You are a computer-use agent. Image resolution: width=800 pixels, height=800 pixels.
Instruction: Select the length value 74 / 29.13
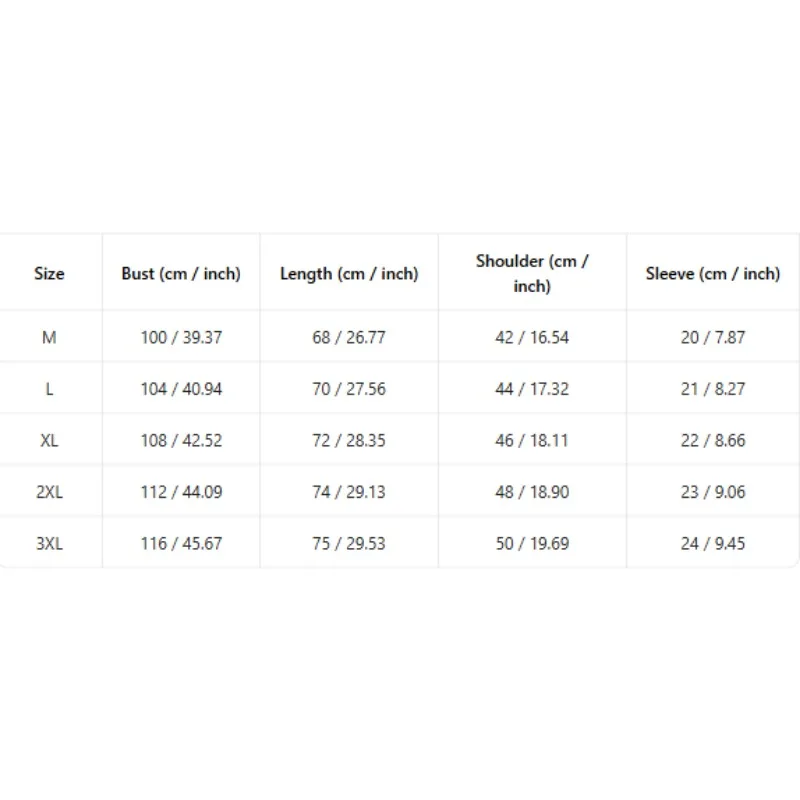pyautogui.click(x=349, y=492)
